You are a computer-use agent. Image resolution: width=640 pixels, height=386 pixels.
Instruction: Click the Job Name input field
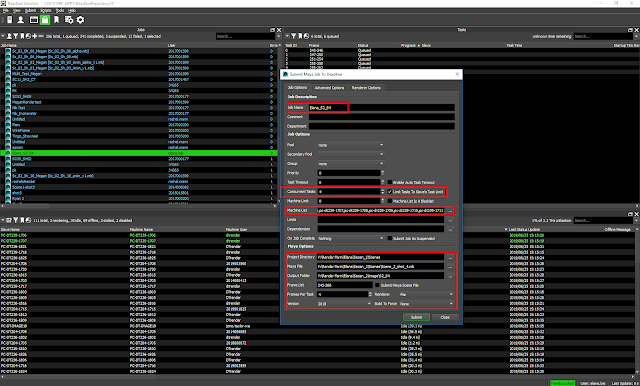[381, 108]
